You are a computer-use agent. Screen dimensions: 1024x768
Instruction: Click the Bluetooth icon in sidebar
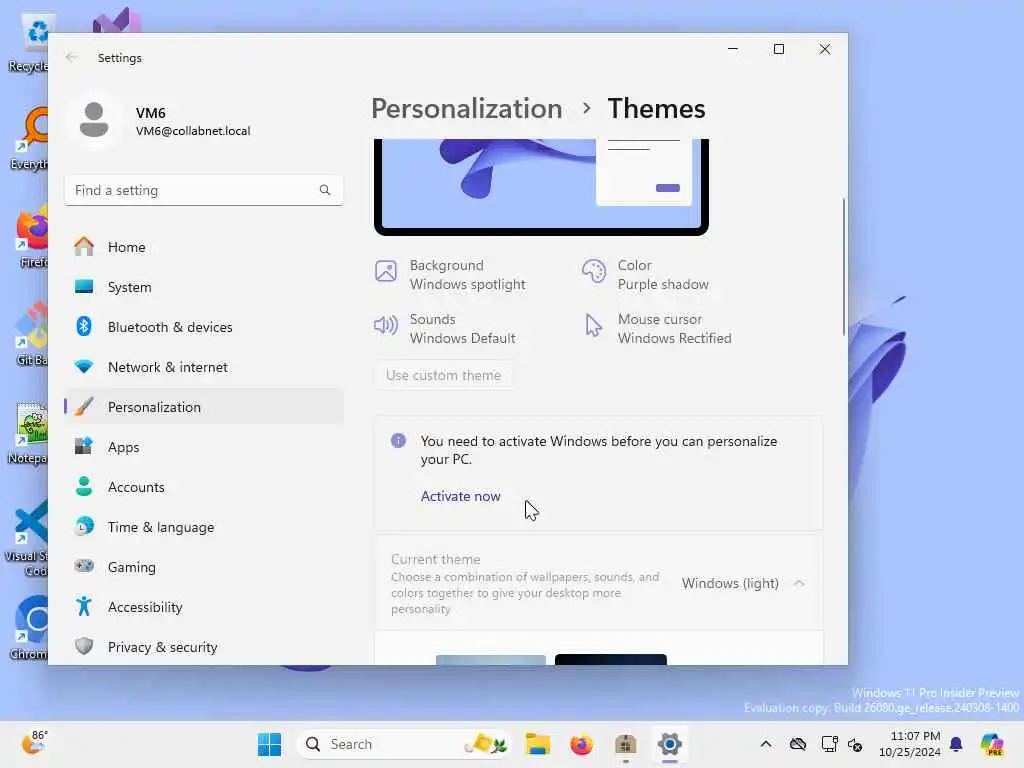tap(84, 327)
